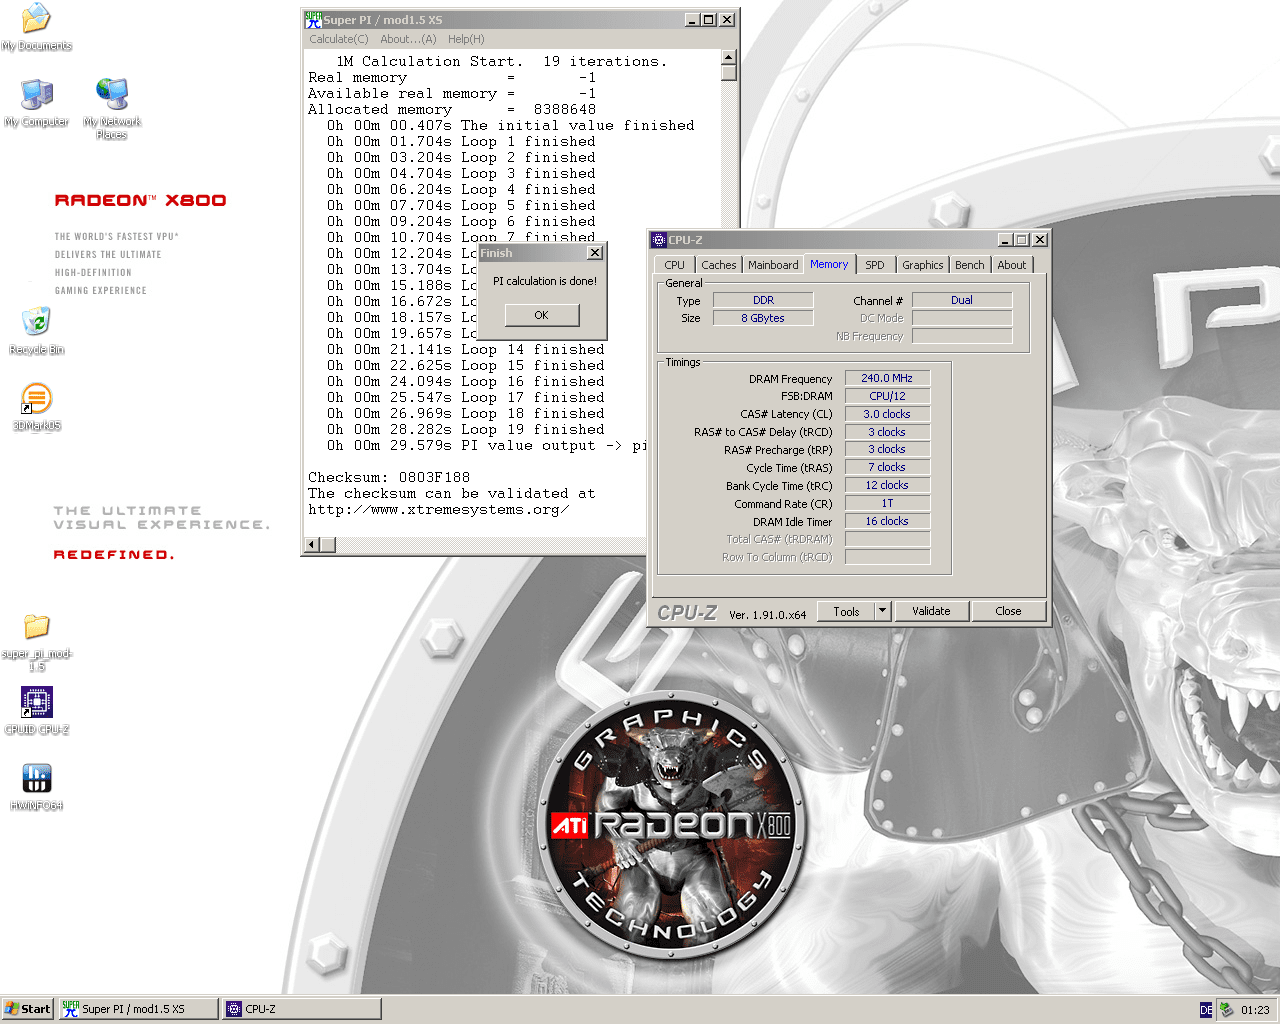Click the Command Rate 1T value
The image size is (1280, 1024).
pos(887,503)
